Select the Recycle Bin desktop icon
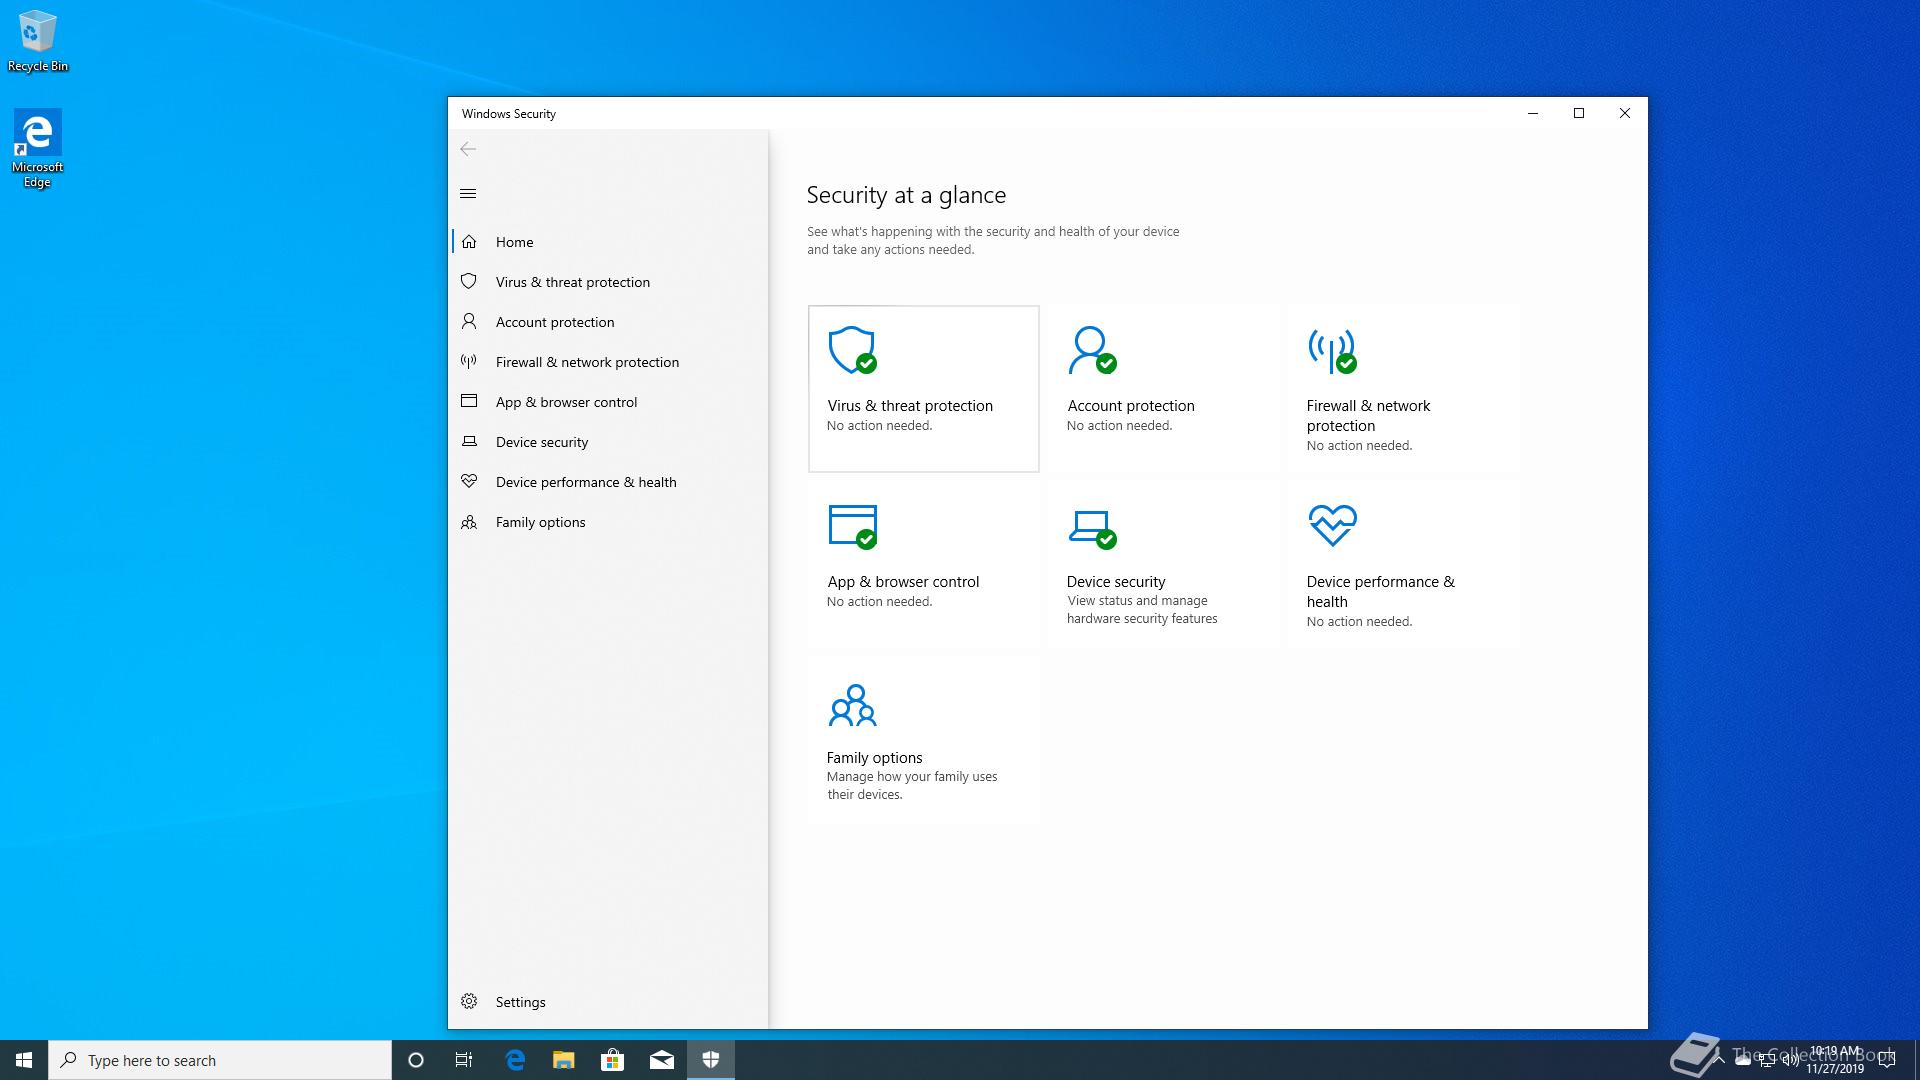 point(38,41)
